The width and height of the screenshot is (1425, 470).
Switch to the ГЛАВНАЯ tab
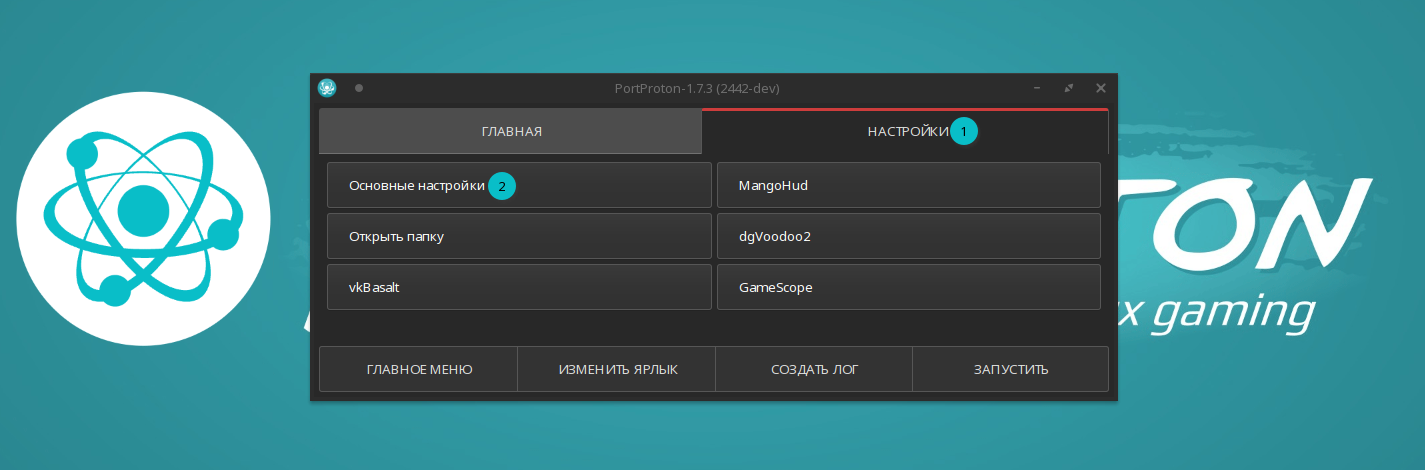tap(511, 131)
